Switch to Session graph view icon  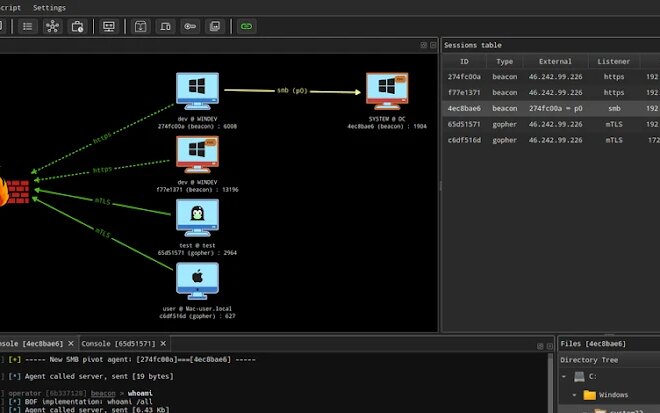click(53, 27)
